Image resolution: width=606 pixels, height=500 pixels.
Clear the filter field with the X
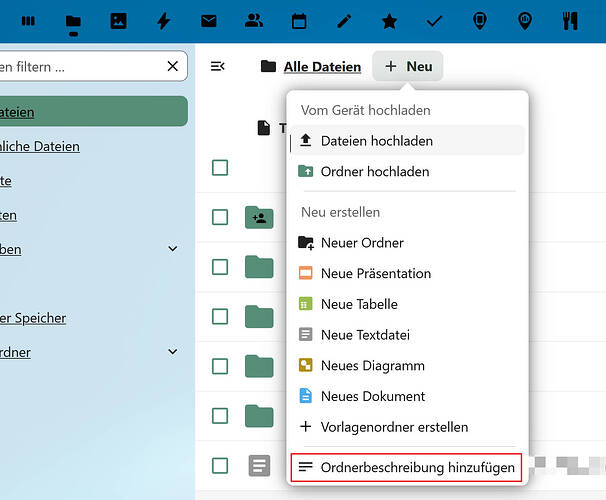pyautogui.click(x=173, y=67)
